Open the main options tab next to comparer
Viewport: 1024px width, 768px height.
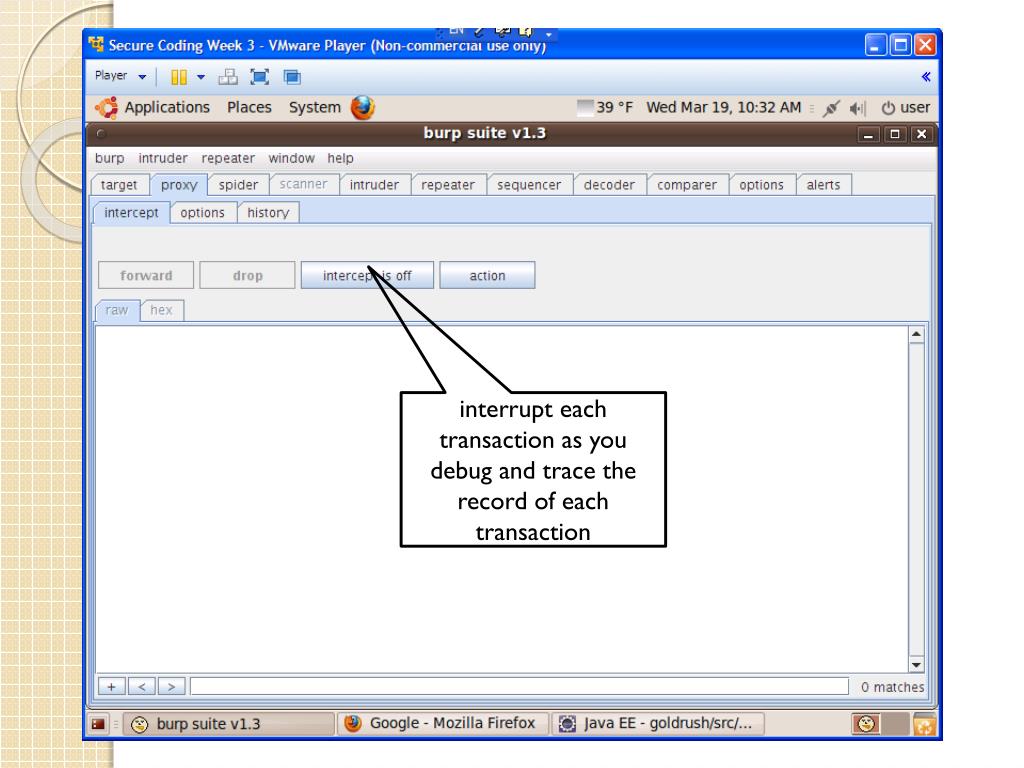click(x=761, y=185)
